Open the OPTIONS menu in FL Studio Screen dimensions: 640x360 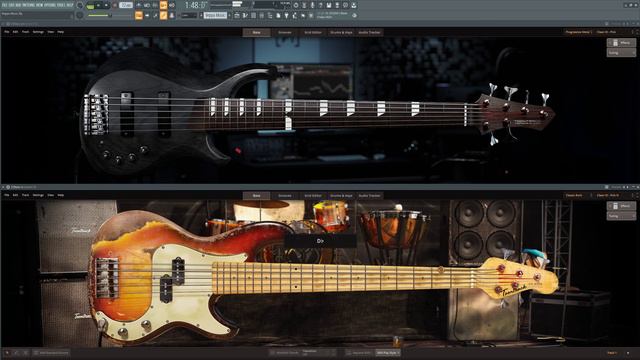click(49, 5)
